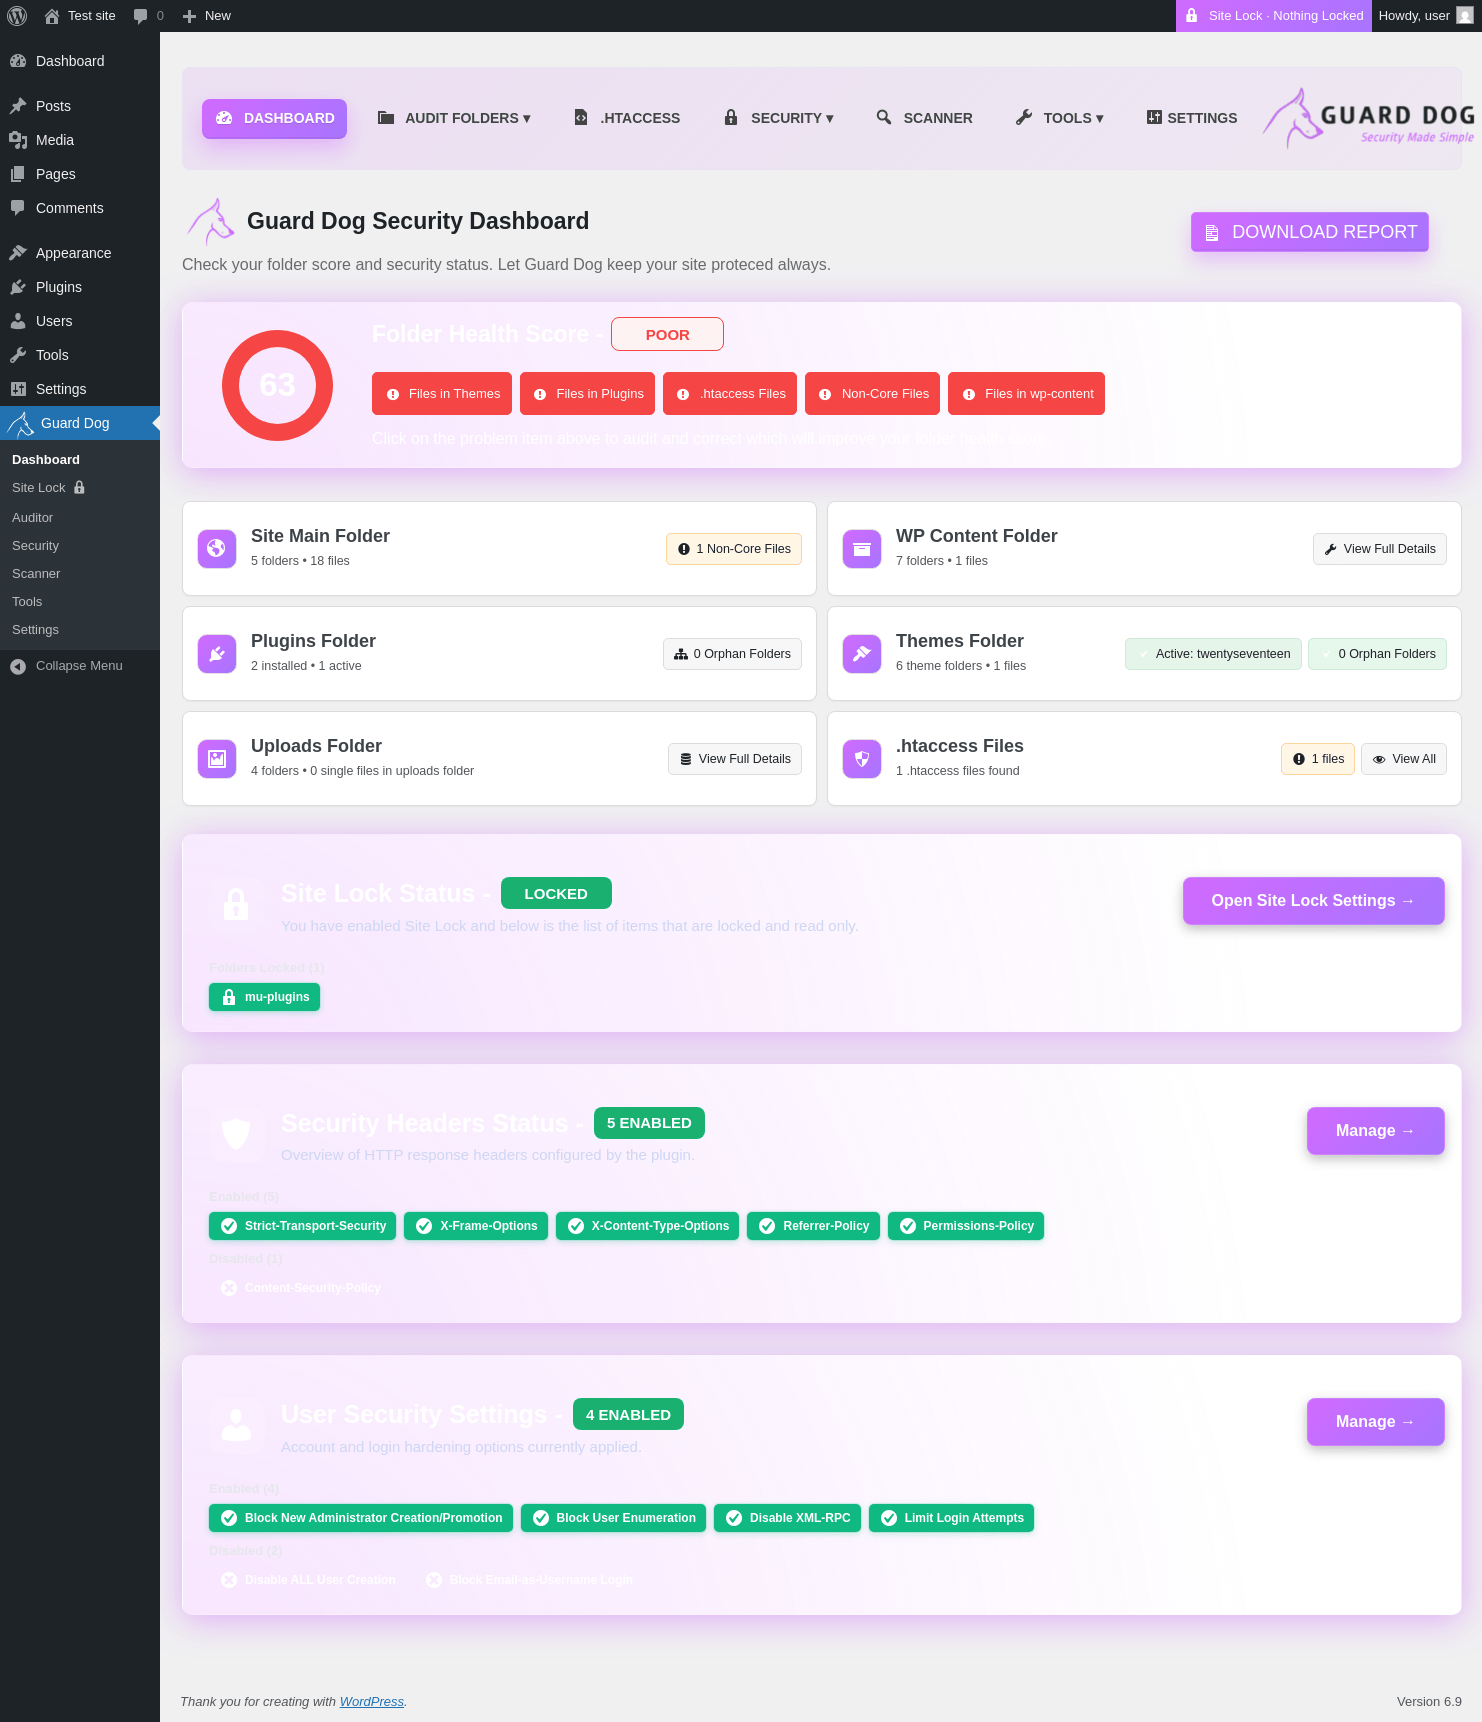Open the SCANNER navigation tab
This screenshot has height=1722, width=1482.
925,118
